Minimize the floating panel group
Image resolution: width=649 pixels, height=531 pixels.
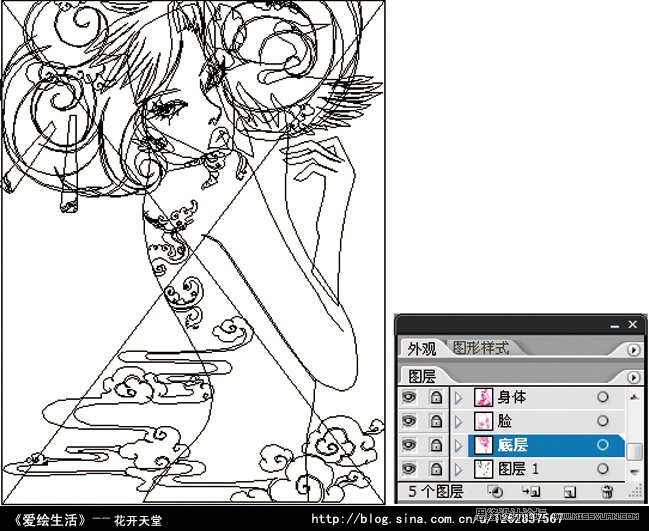(615, 326)
